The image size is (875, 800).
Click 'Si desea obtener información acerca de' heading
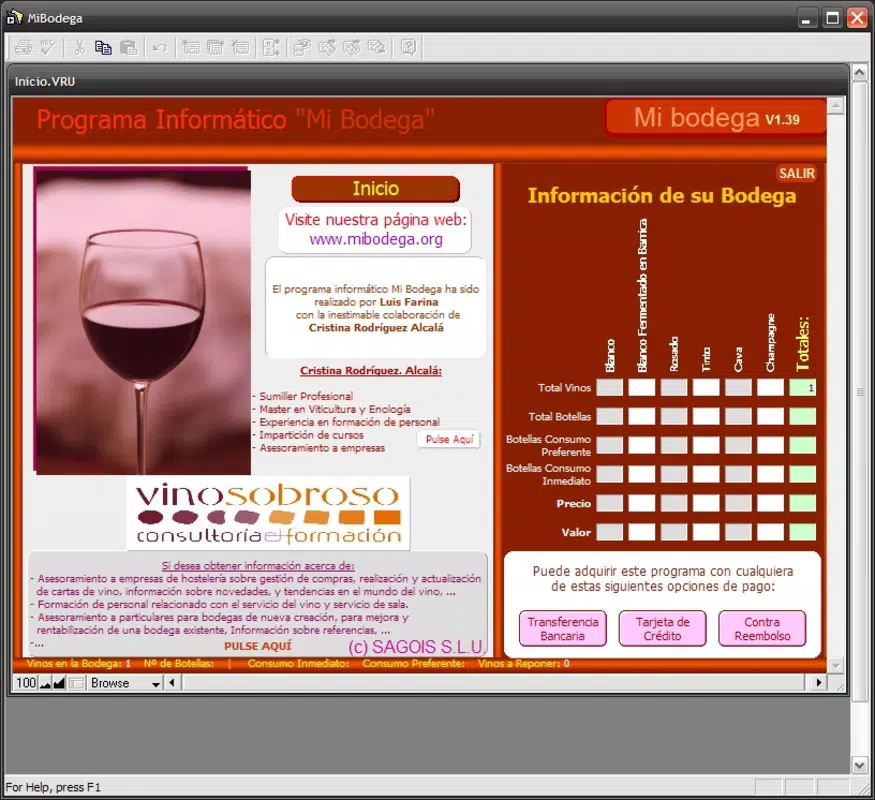tap(258, 566)
